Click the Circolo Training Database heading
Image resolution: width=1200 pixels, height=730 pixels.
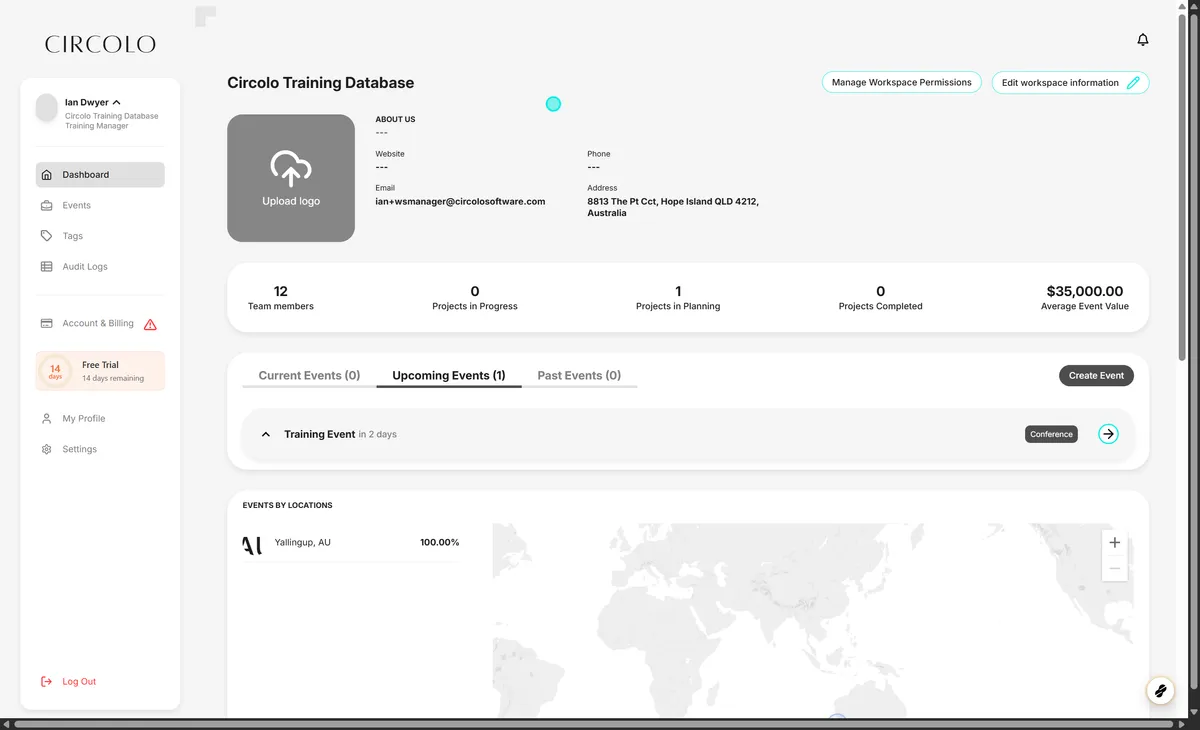320,83
